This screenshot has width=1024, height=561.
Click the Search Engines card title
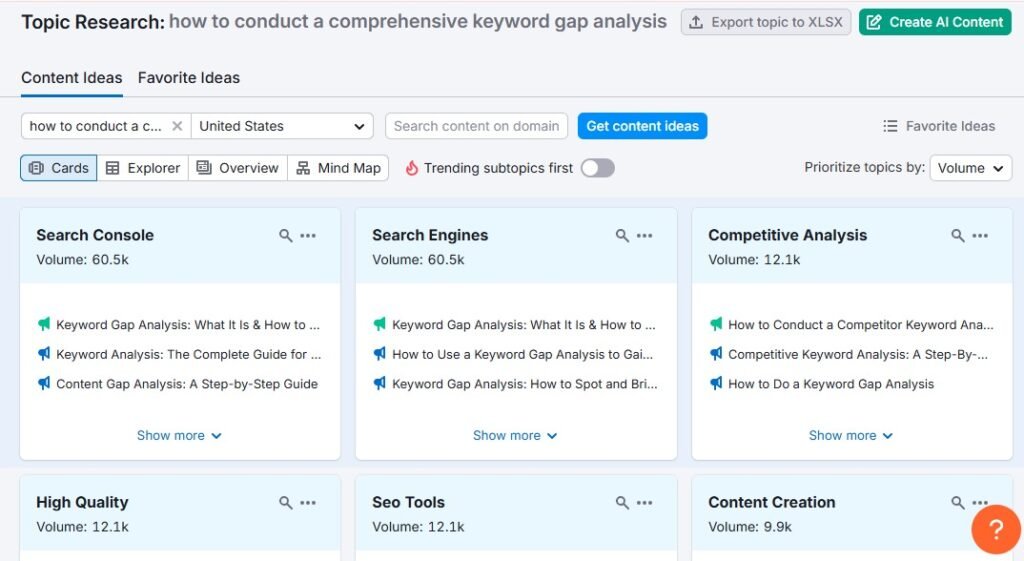[430, 235]
